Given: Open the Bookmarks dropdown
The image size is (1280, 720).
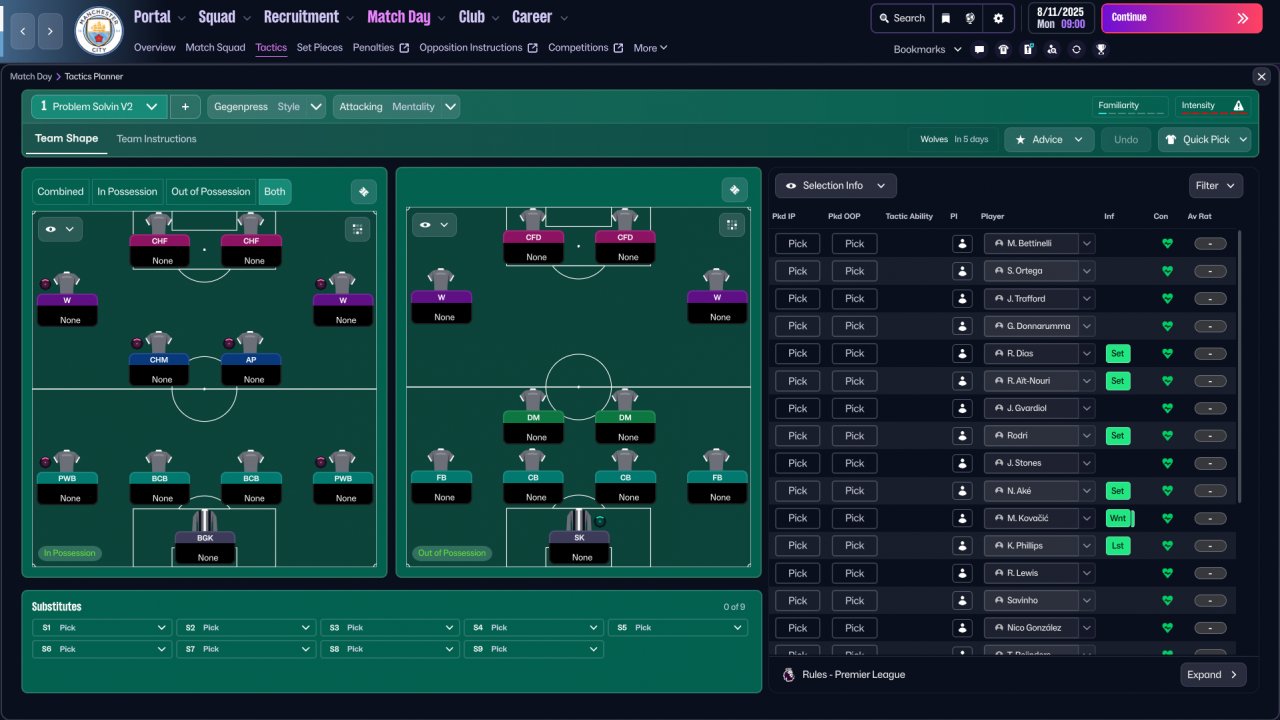Looking at the screenshot, I should (x=928, y=49).
